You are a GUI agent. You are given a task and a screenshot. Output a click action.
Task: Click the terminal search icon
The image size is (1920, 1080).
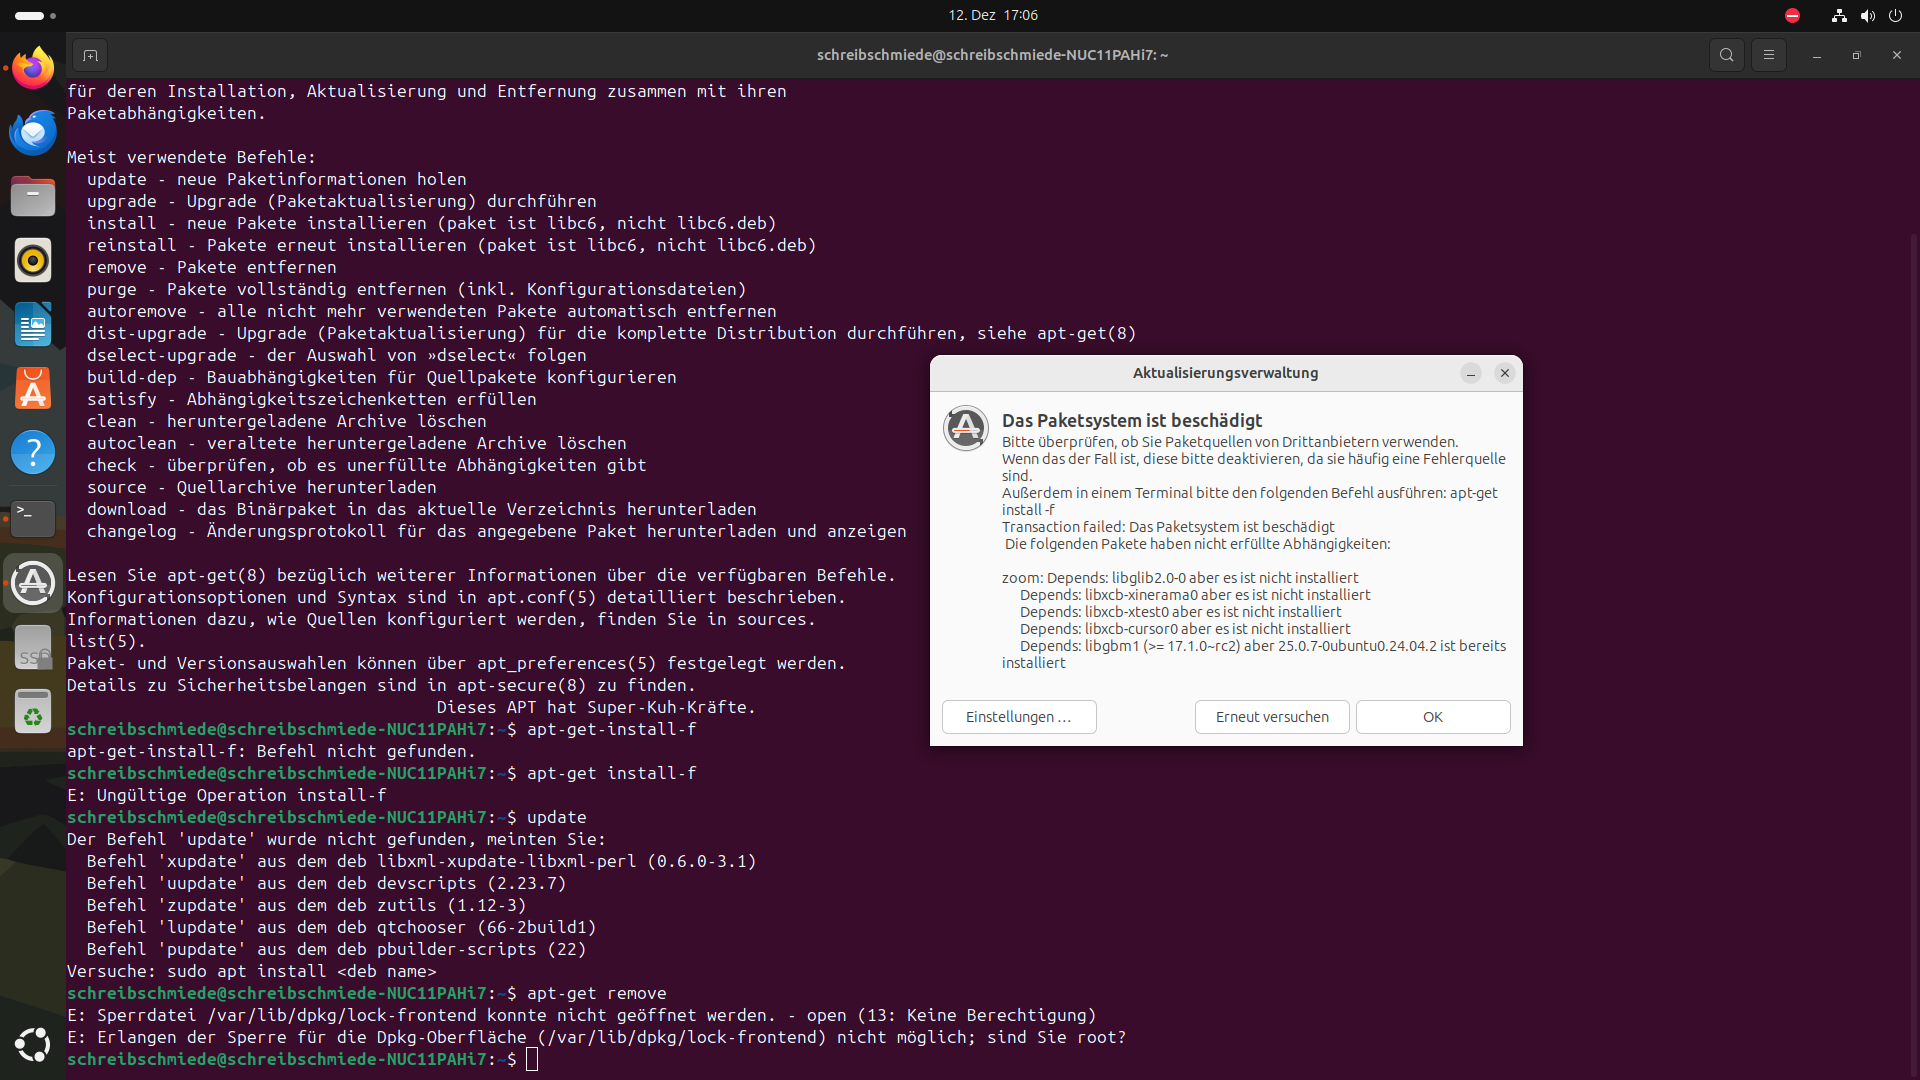[1727, 55]
